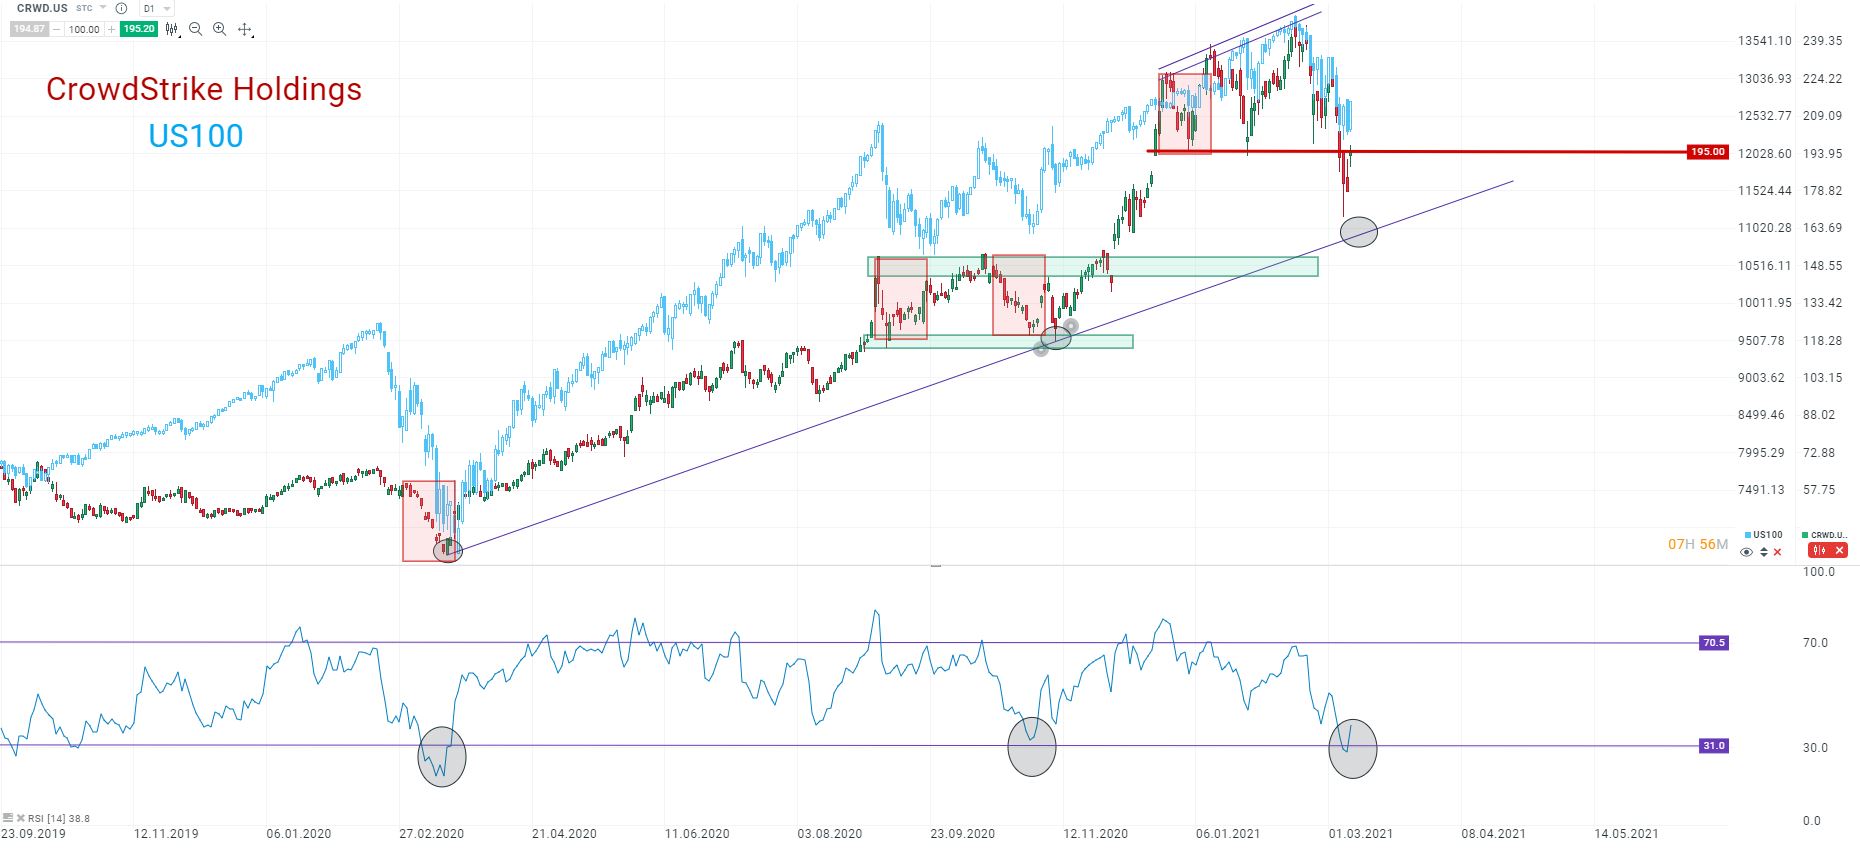Increase the trade volume with plus
The width and height of the screenshot is (1860, 849).
[111, 30]
